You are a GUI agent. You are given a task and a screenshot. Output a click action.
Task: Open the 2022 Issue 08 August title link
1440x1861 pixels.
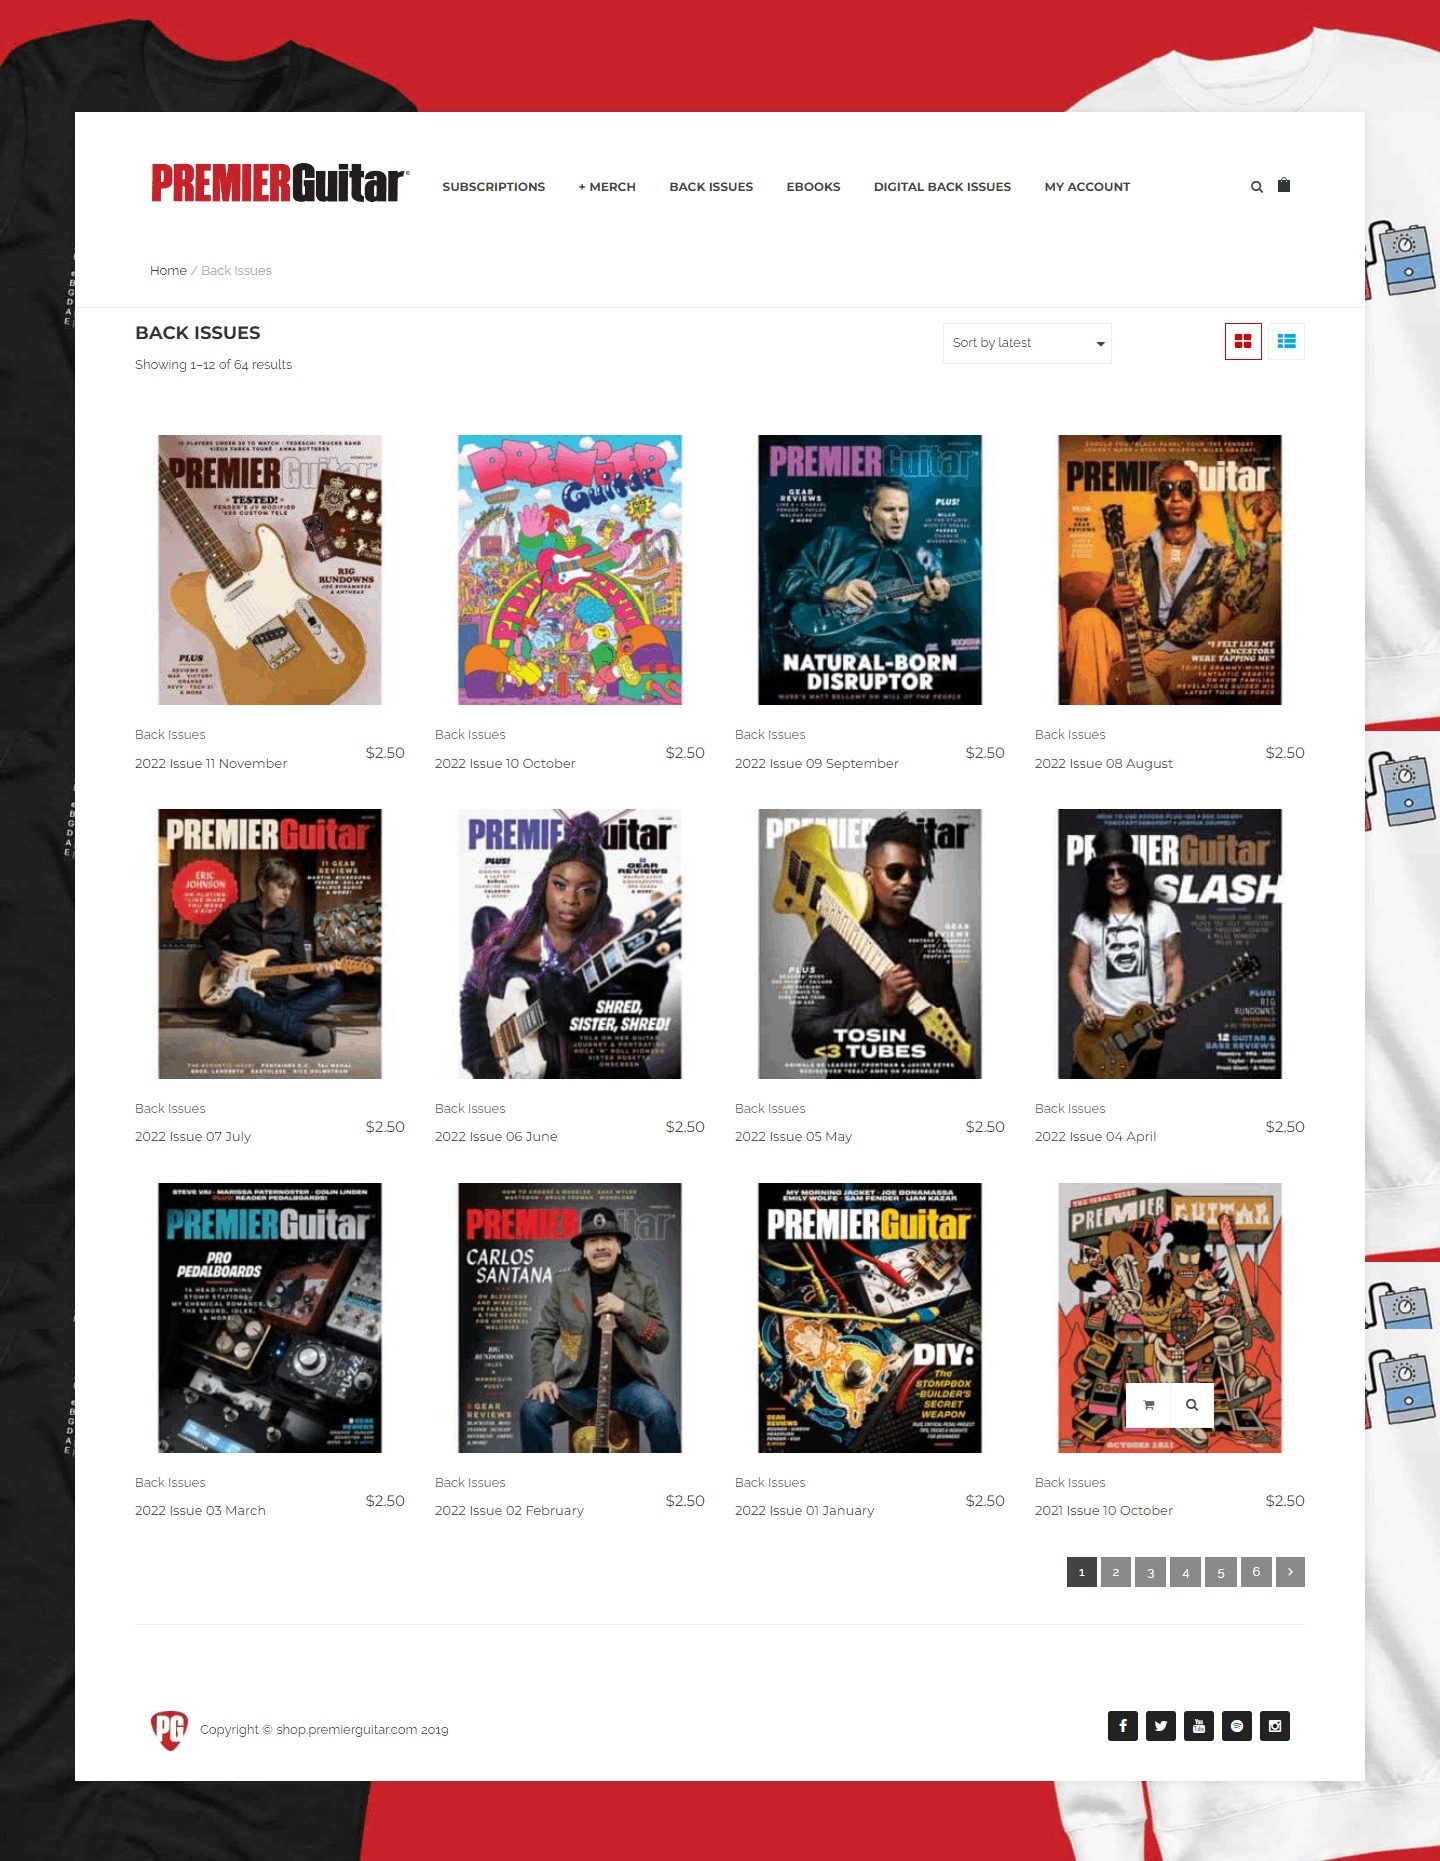point(1103,764)
